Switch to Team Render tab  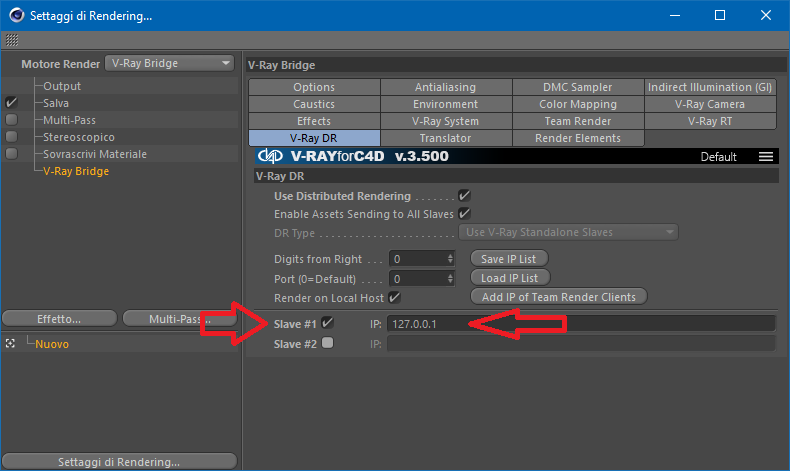click(578, 121)
